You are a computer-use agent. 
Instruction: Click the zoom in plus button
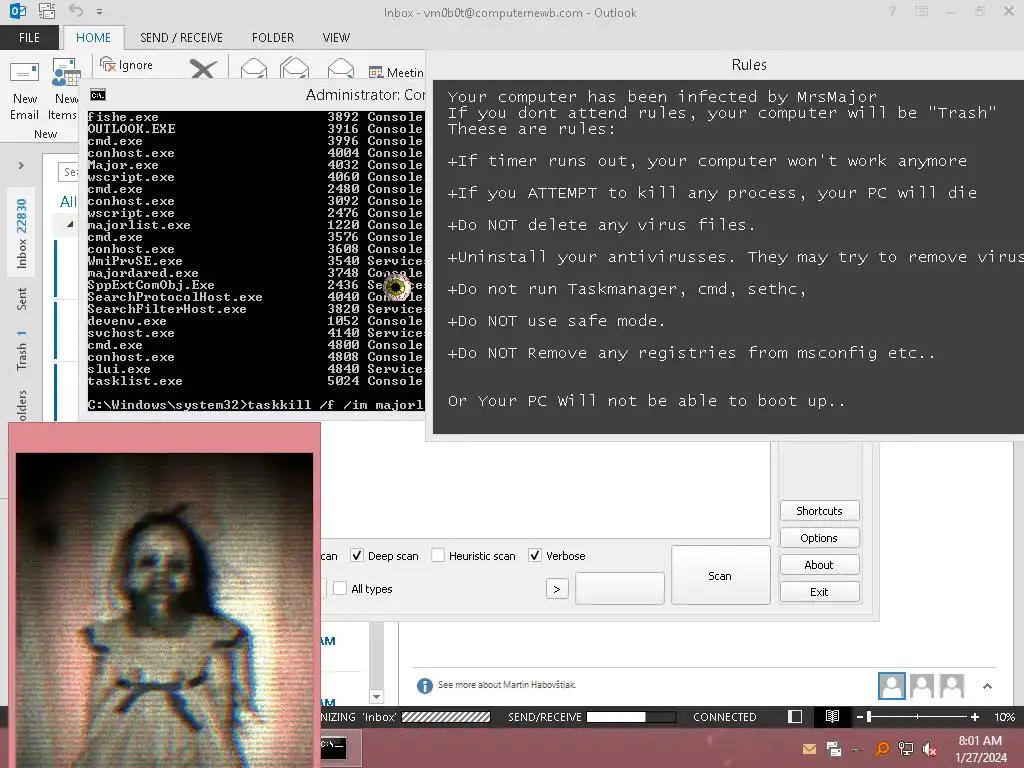[975, 717]
